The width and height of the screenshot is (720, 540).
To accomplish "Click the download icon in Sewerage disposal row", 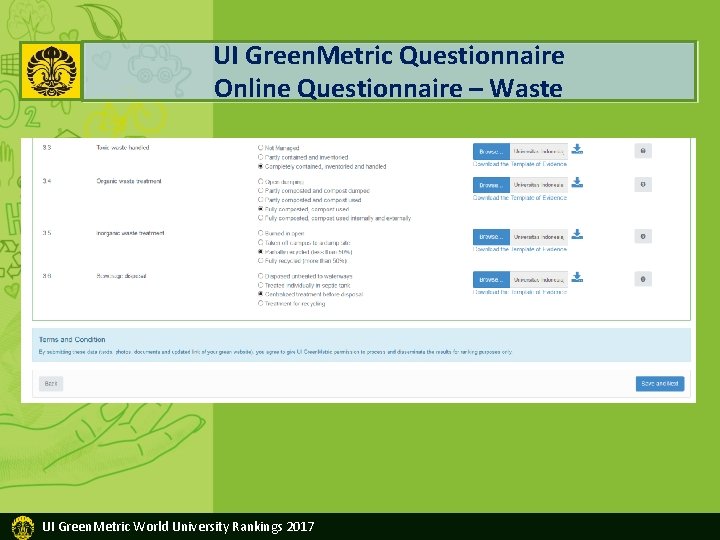I will coord(577,277).
